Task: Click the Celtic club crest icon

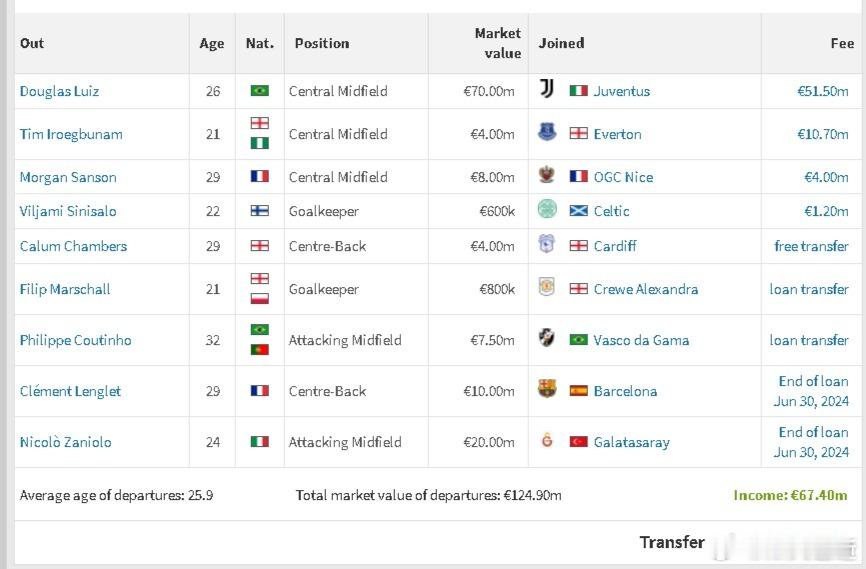Action: coord(547,209)
